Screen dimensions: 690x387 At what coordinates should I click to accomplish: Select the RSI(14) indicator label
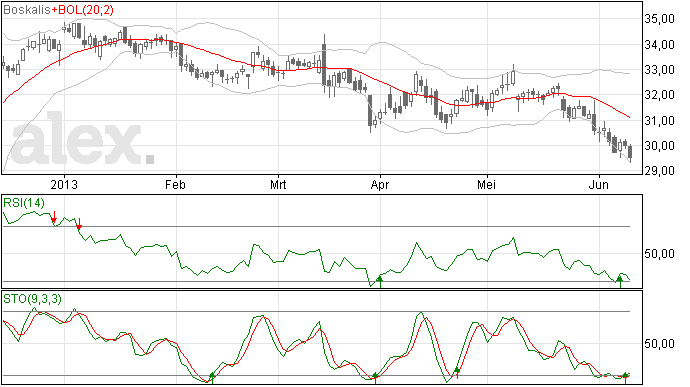[x=24, y=203]
